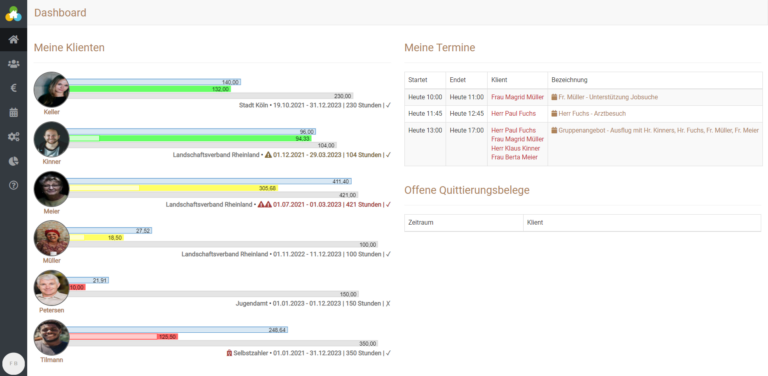Click Kinner's green 94.33 hours bar
The width and height of the screenshot is (768, 376).
191,139
